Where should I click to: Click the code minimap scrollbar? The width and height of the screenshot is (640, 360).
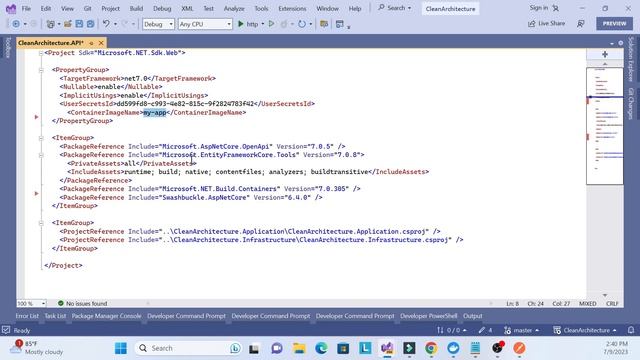tap(605, 126)
